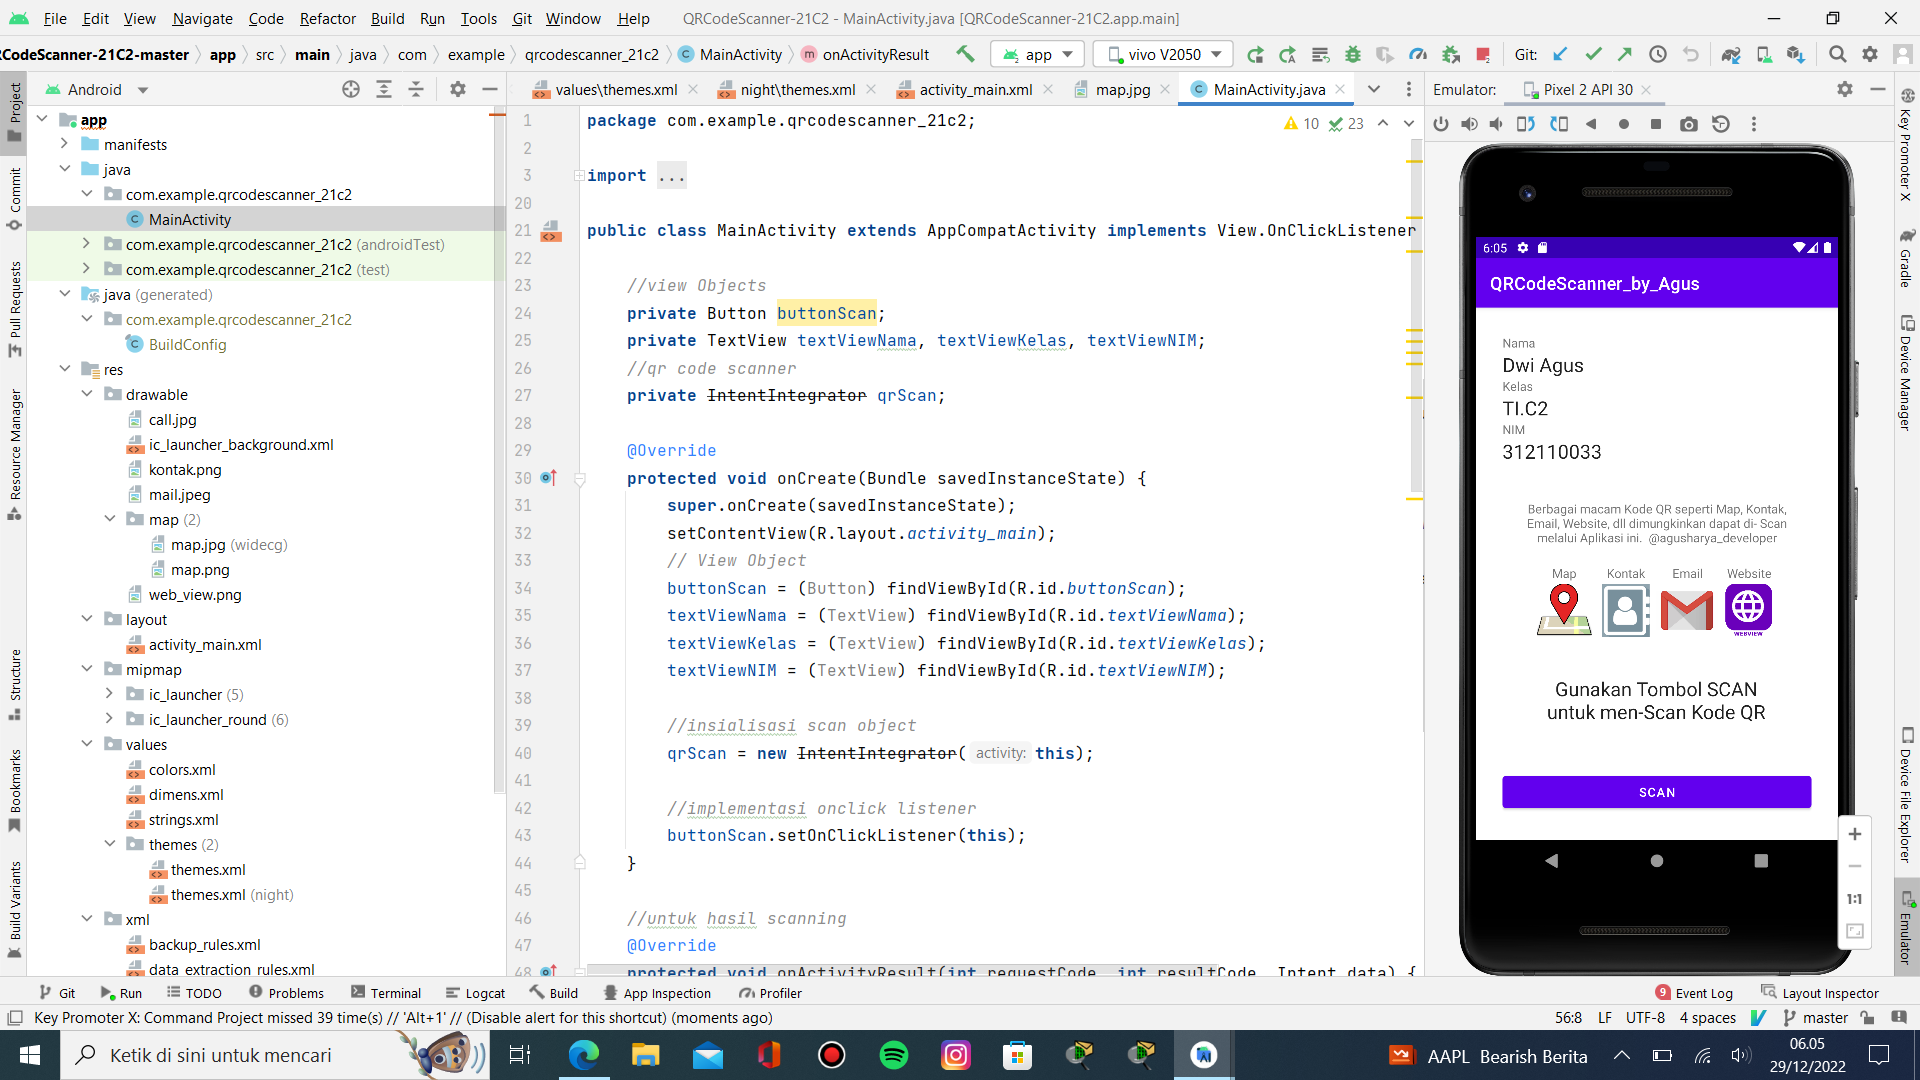Open Spotify from the Windows taskbar

pyautogui.click(x=893, y=1055)
